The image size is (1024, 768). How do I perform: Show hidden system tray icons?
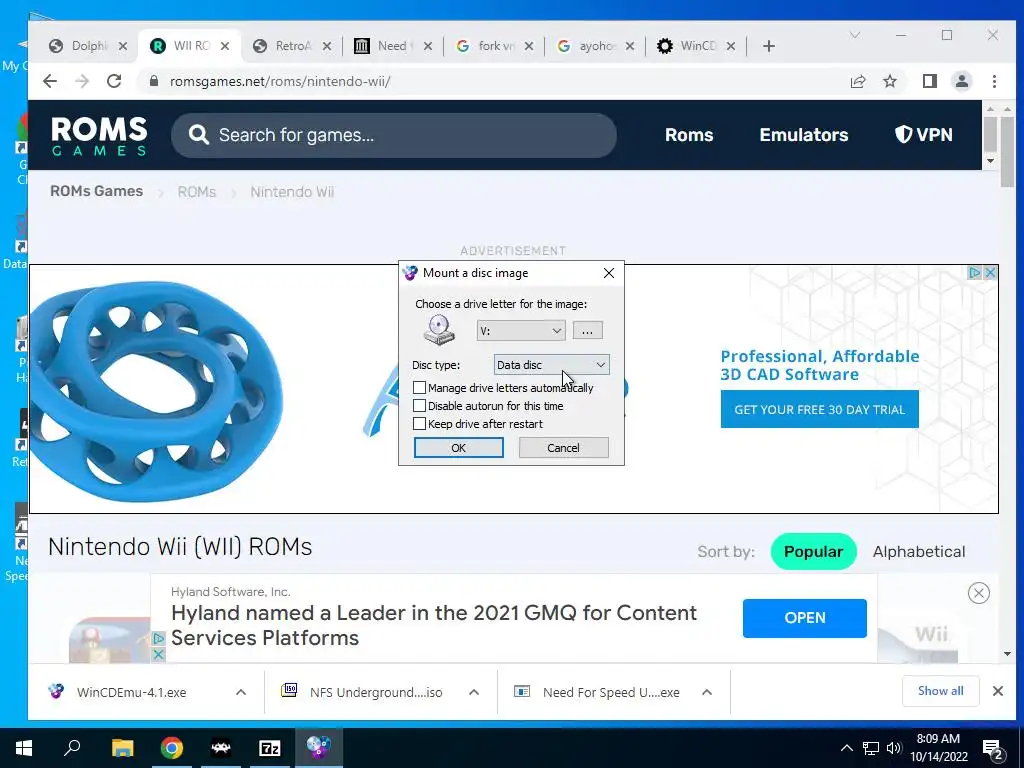(846, 748)
